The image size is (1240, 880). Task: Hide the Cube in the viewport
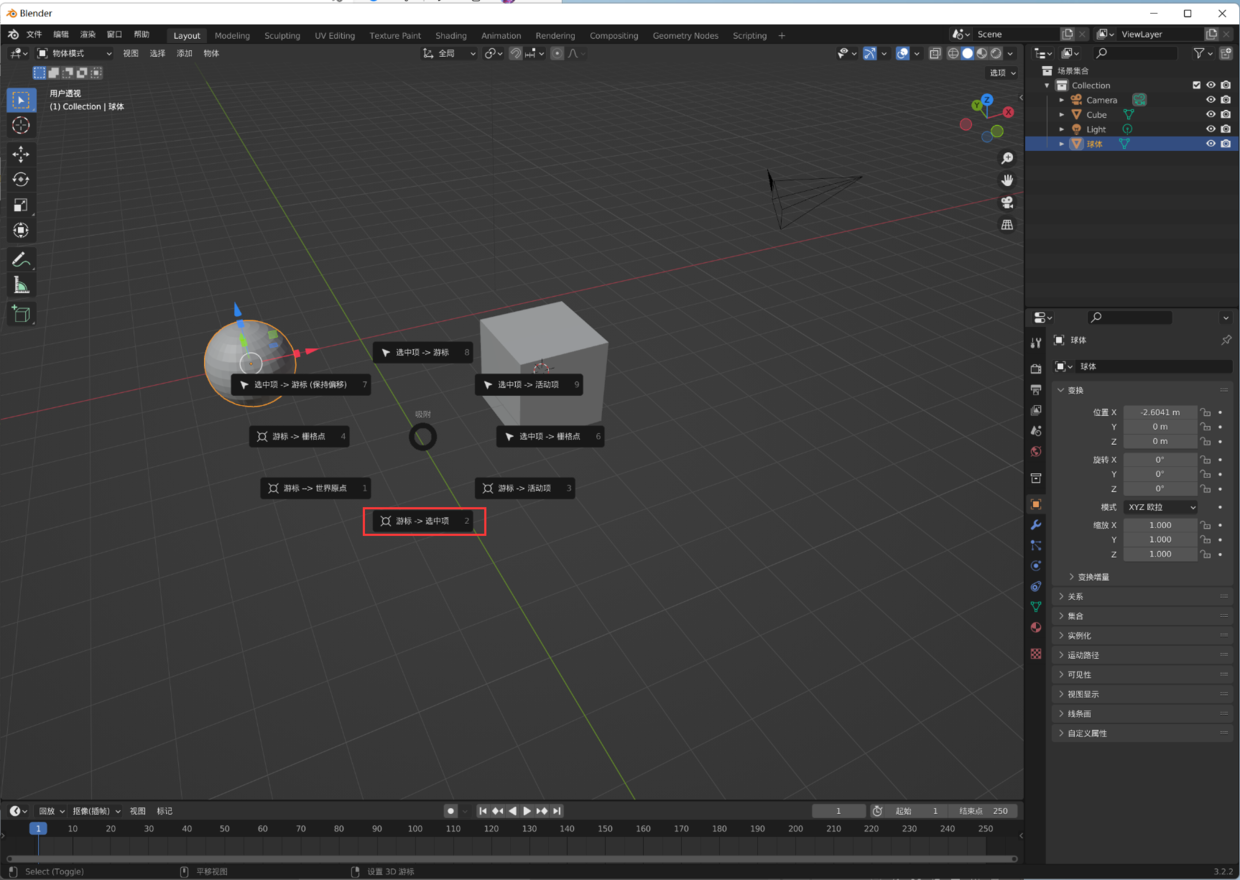pyautogui.click(x=1211, y=114)
